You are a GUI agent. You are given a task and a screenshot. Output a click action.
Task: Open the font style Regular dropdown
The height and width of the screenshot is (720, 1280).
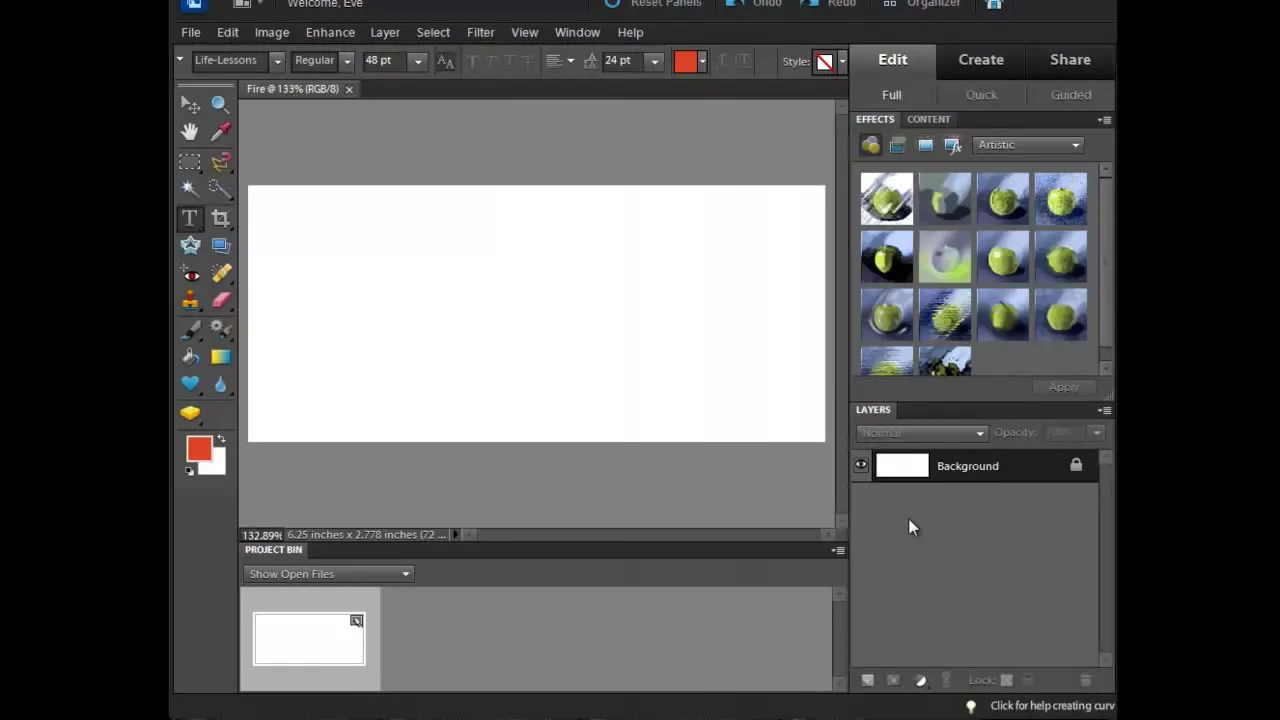click(x=347, y=61)
